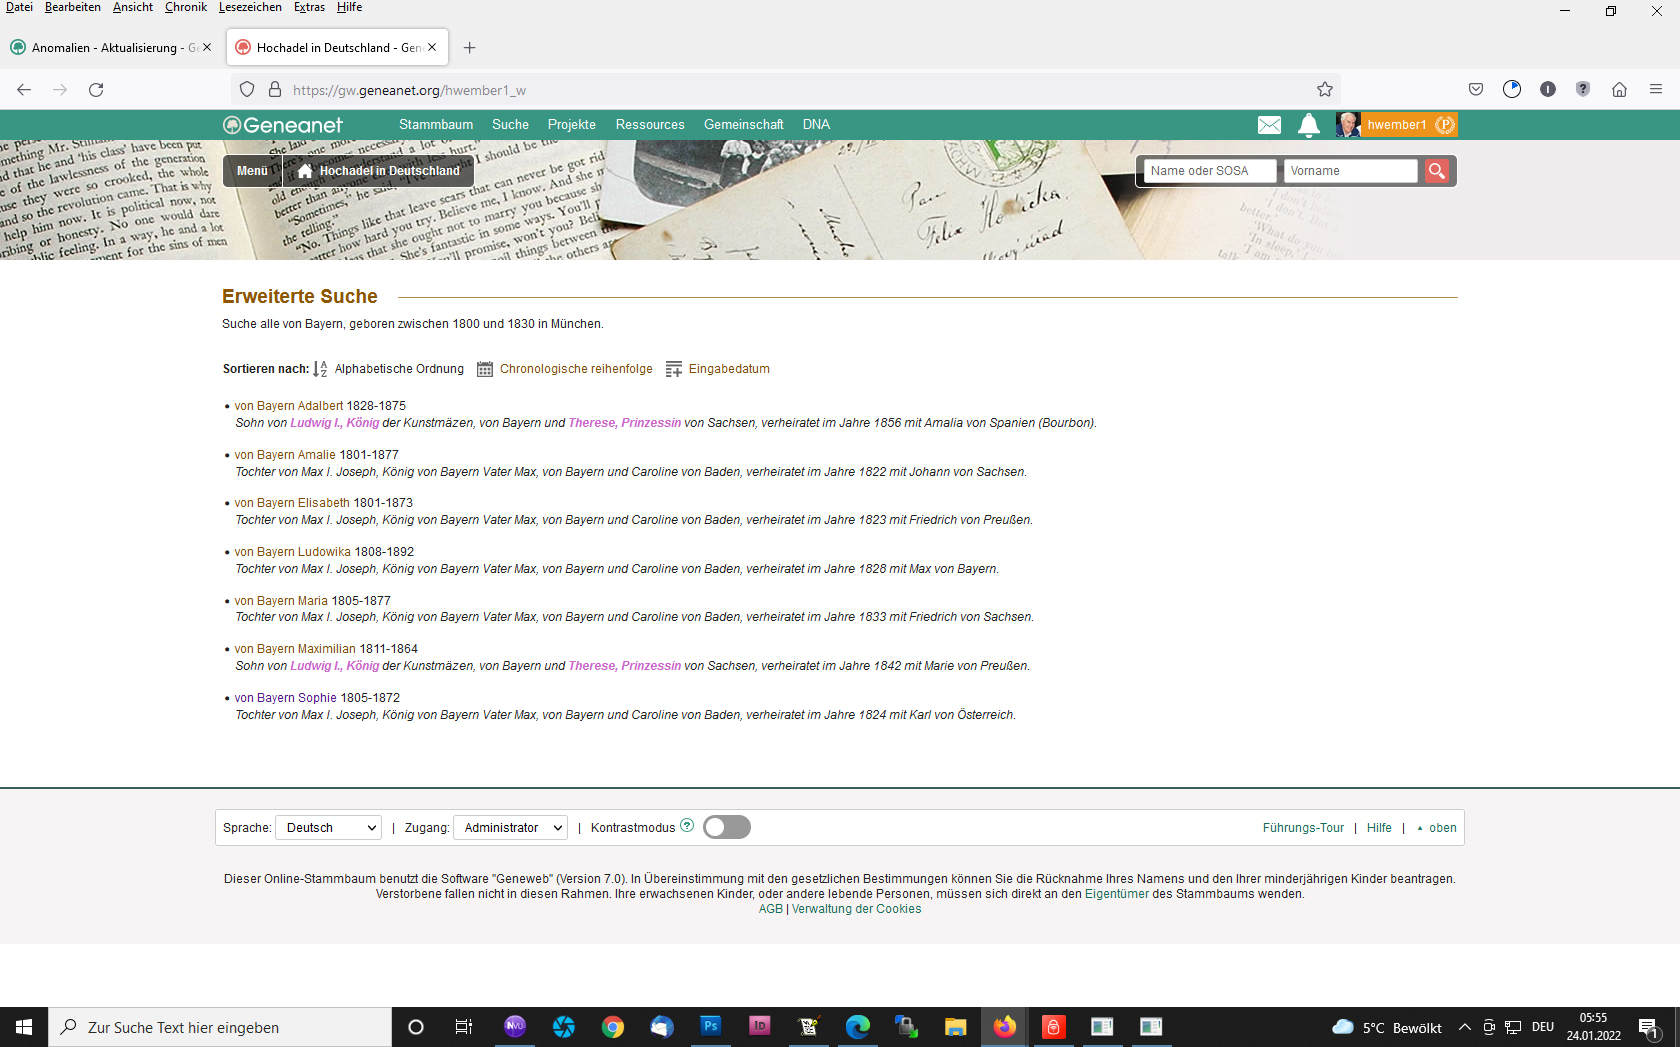Image resolution: width=1680 pixels, height=1047 pixels.
Task: Open the Suche menu
Action: 510,125
